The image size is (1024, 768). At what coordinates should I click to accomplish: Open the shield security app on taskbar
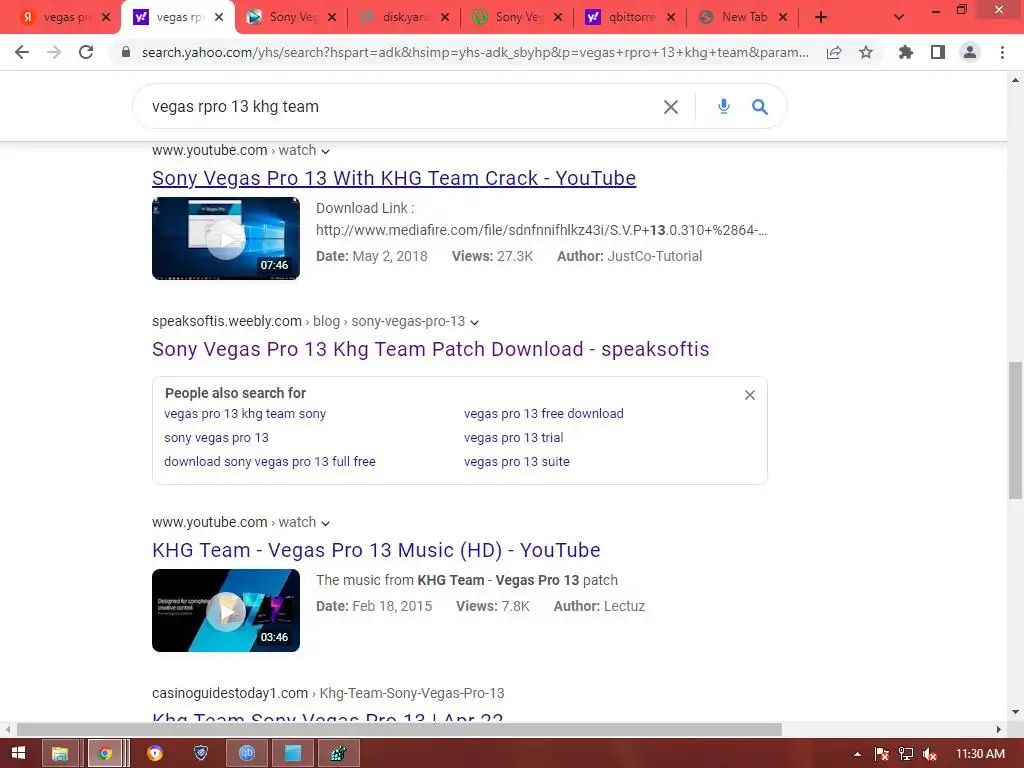pos(201,754)
